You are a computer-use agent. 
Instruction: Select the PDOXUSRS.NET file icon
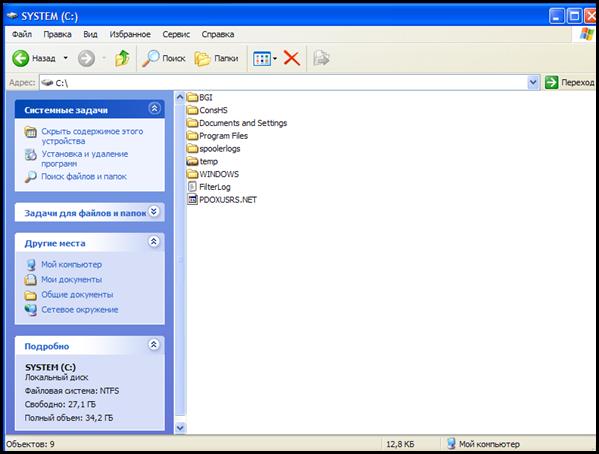coord(192,199)
